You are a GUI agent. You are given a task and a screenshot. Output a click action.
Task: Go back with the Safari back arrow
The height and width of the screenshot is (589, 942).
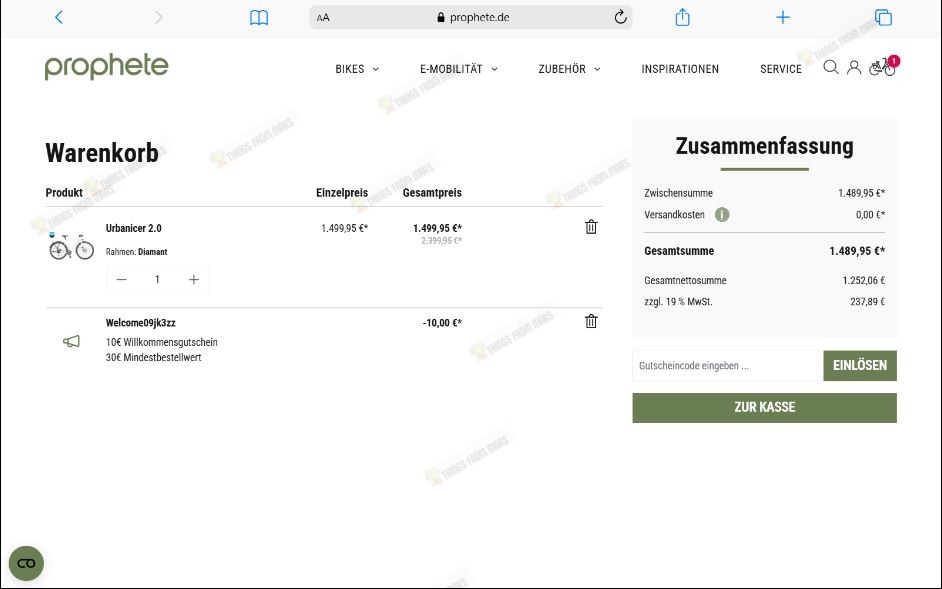tap(59, 17)
